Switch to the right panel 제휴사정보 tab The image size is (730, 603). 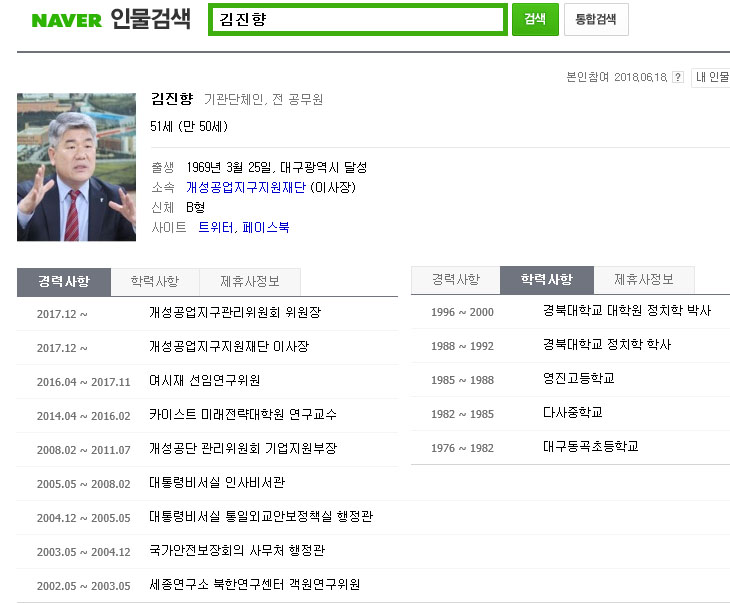click(x=643, y=279)
